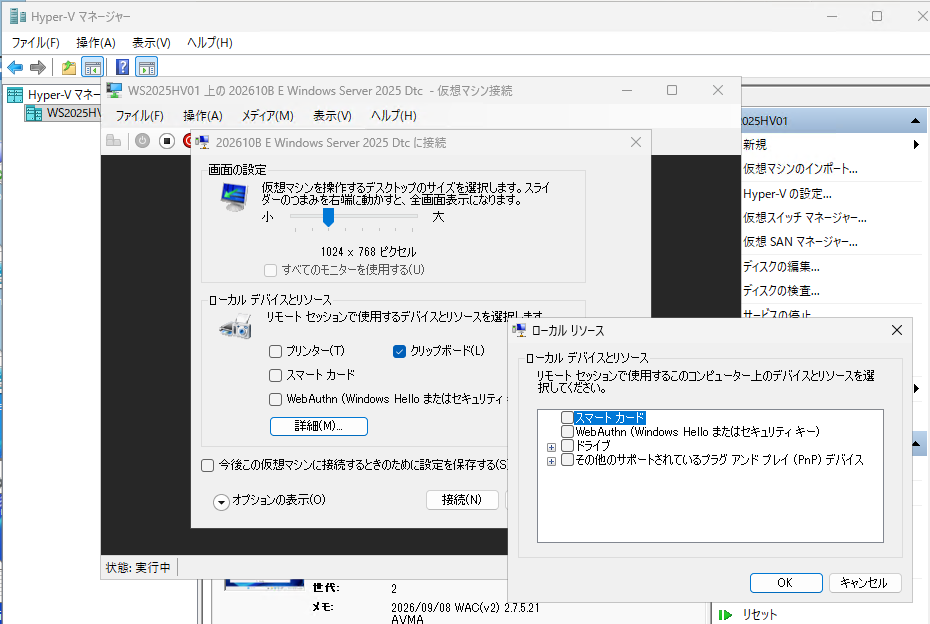Collapse the 025HV01 actions section header arrow
This screenshot has height=624, width=930.
[915, 121]
